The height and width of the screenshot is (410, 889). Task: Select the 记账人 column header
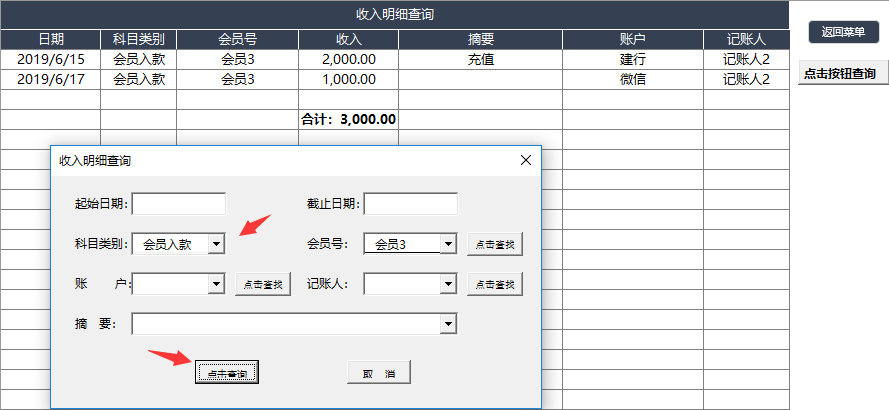(x=746, y=39)
